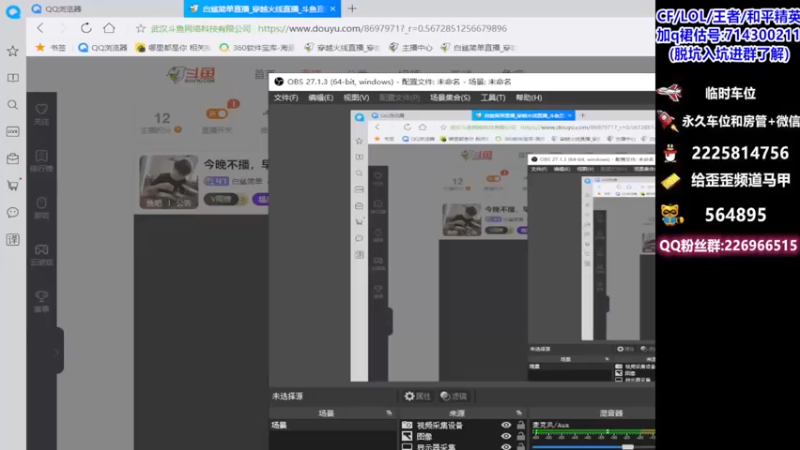Image resolution: width=800 pixels, height=450 pixels.
Task: Open the briefcase toolbox icon in sidebar
Action: pyautogui.click(x=13, y=159)
